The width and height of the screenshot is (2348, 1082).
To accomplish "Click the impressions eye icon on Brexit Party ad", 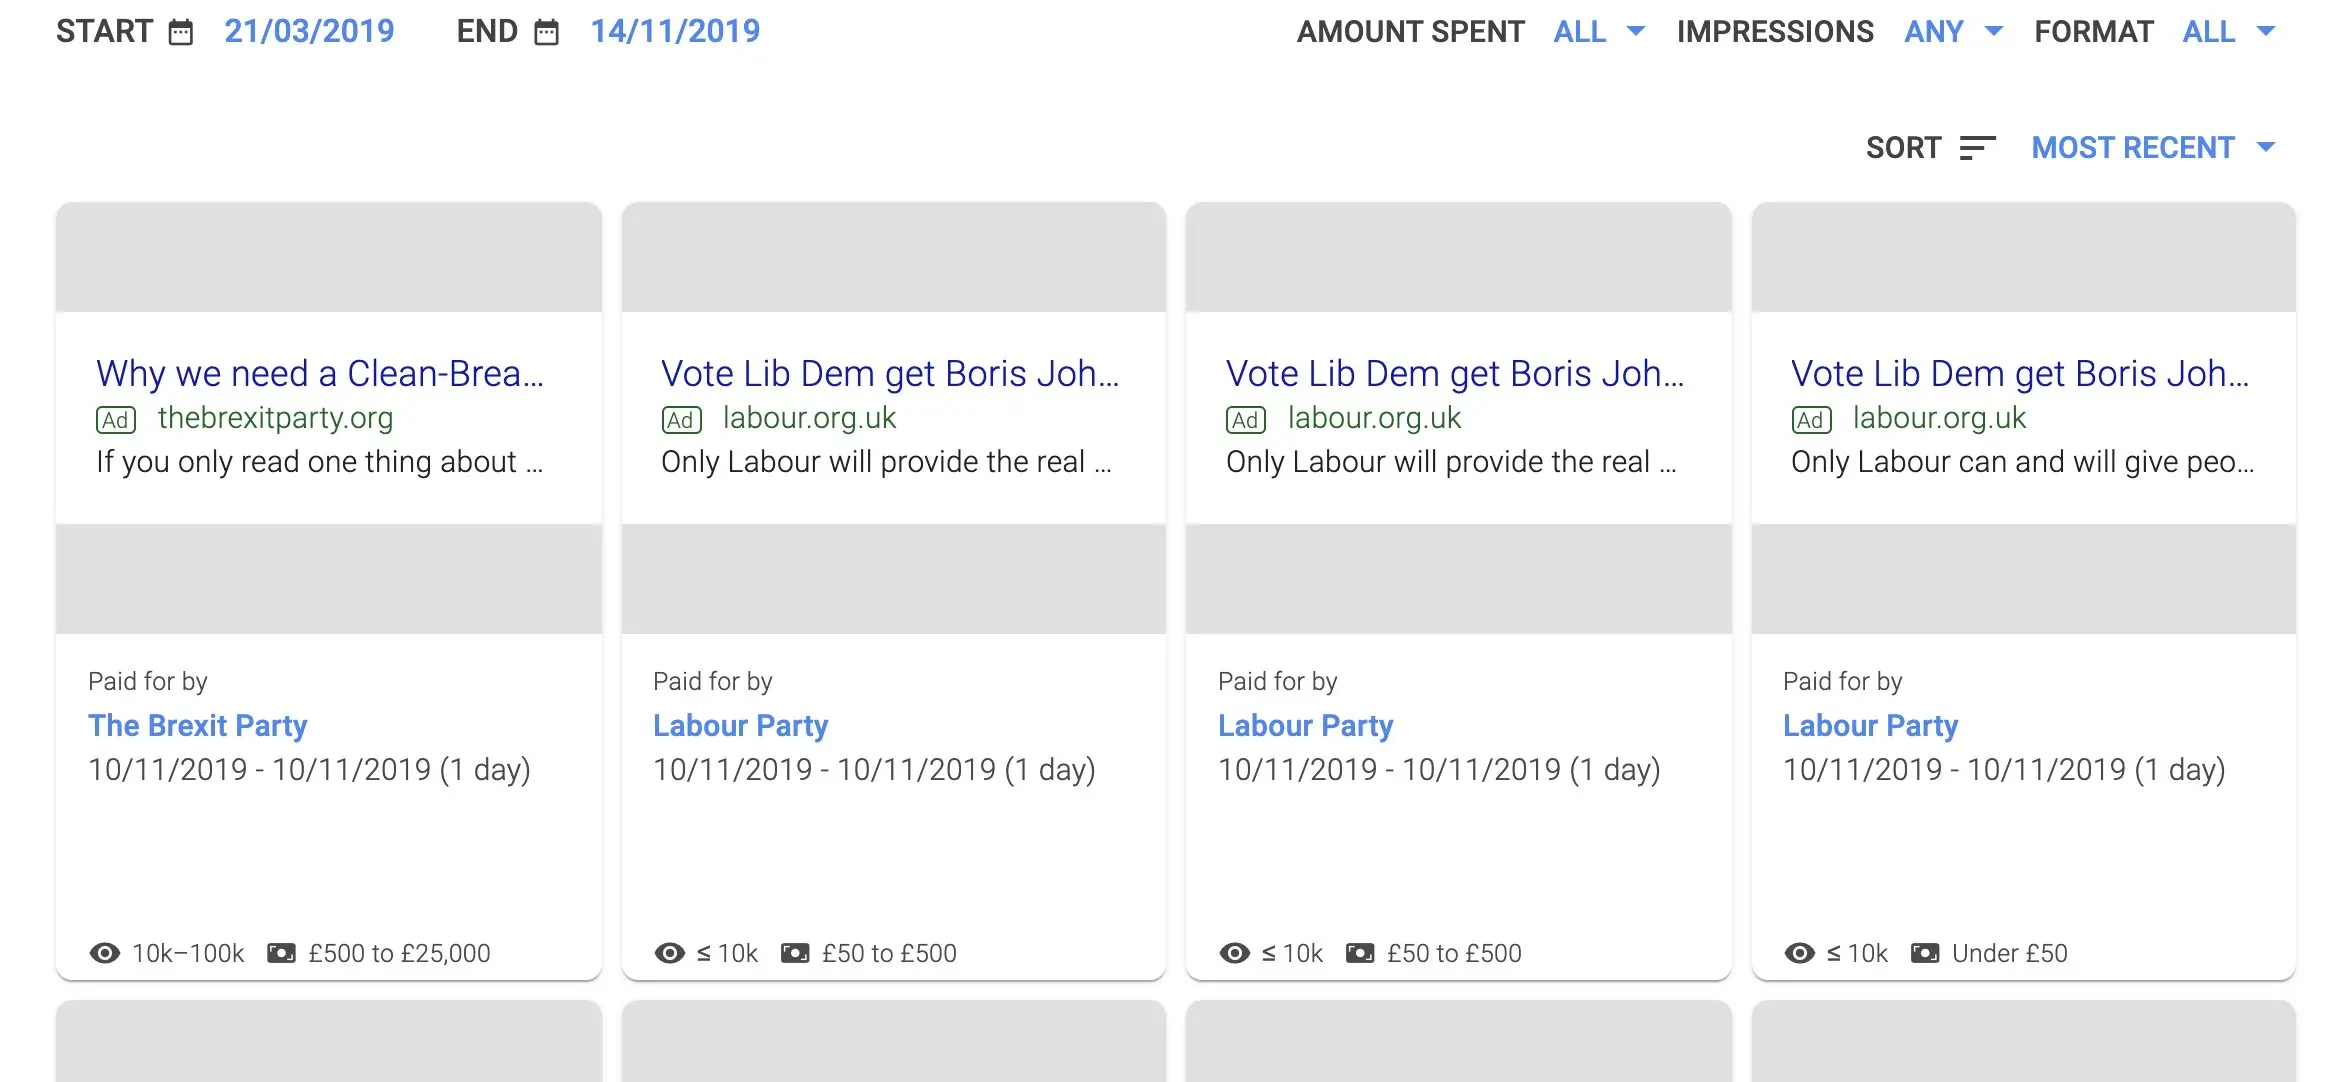I will point(103,953).
